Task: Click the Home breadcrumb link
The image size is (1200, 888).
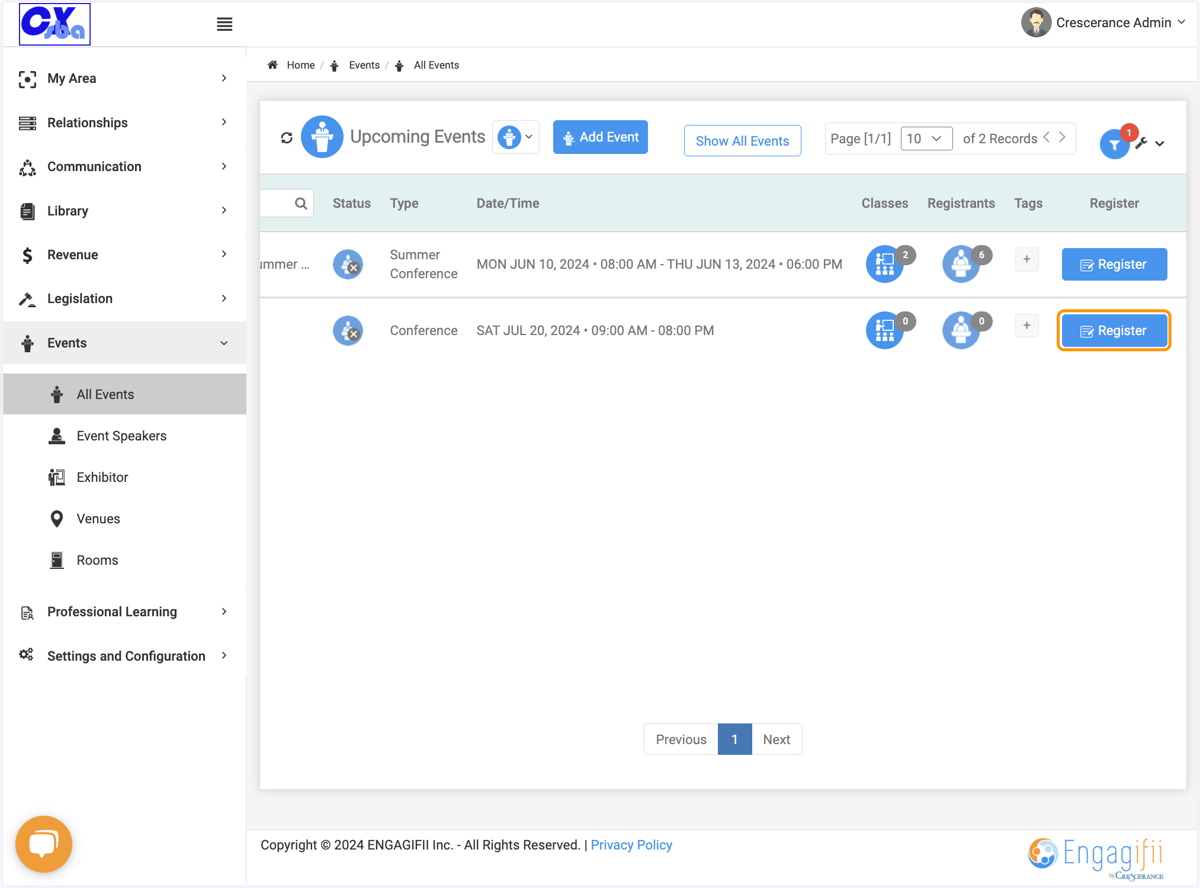Action: [x=300, y=65]
